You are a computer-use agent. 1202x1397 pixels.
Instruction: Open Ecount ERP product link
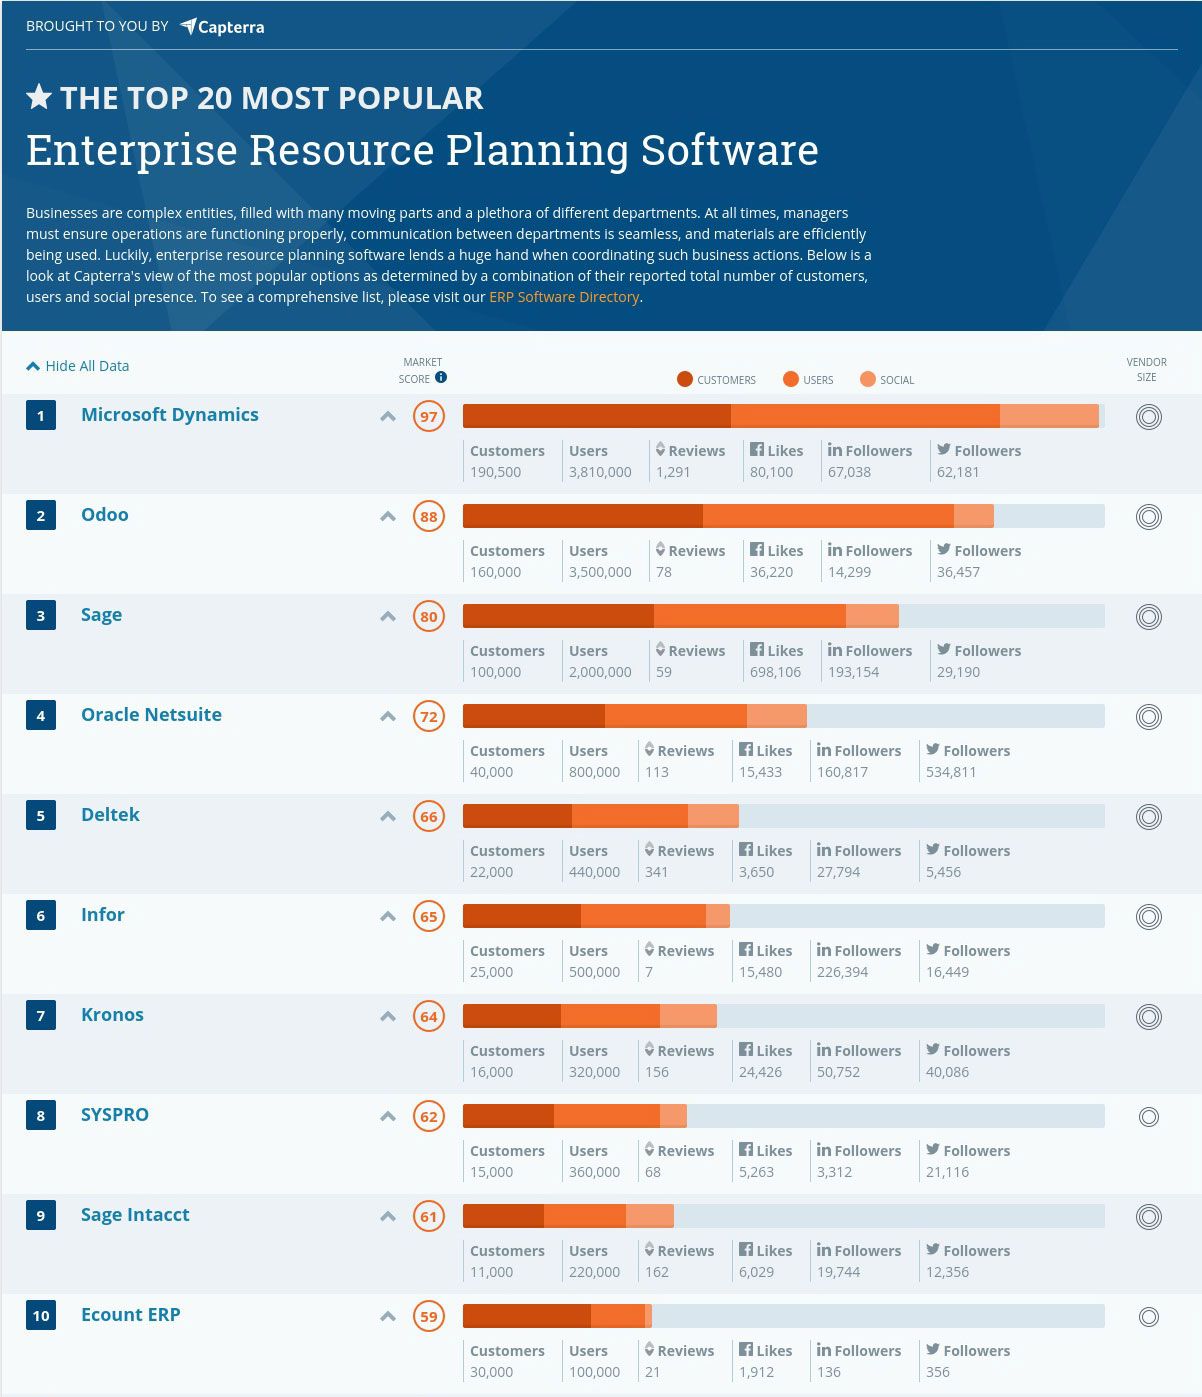(131, 1315)
